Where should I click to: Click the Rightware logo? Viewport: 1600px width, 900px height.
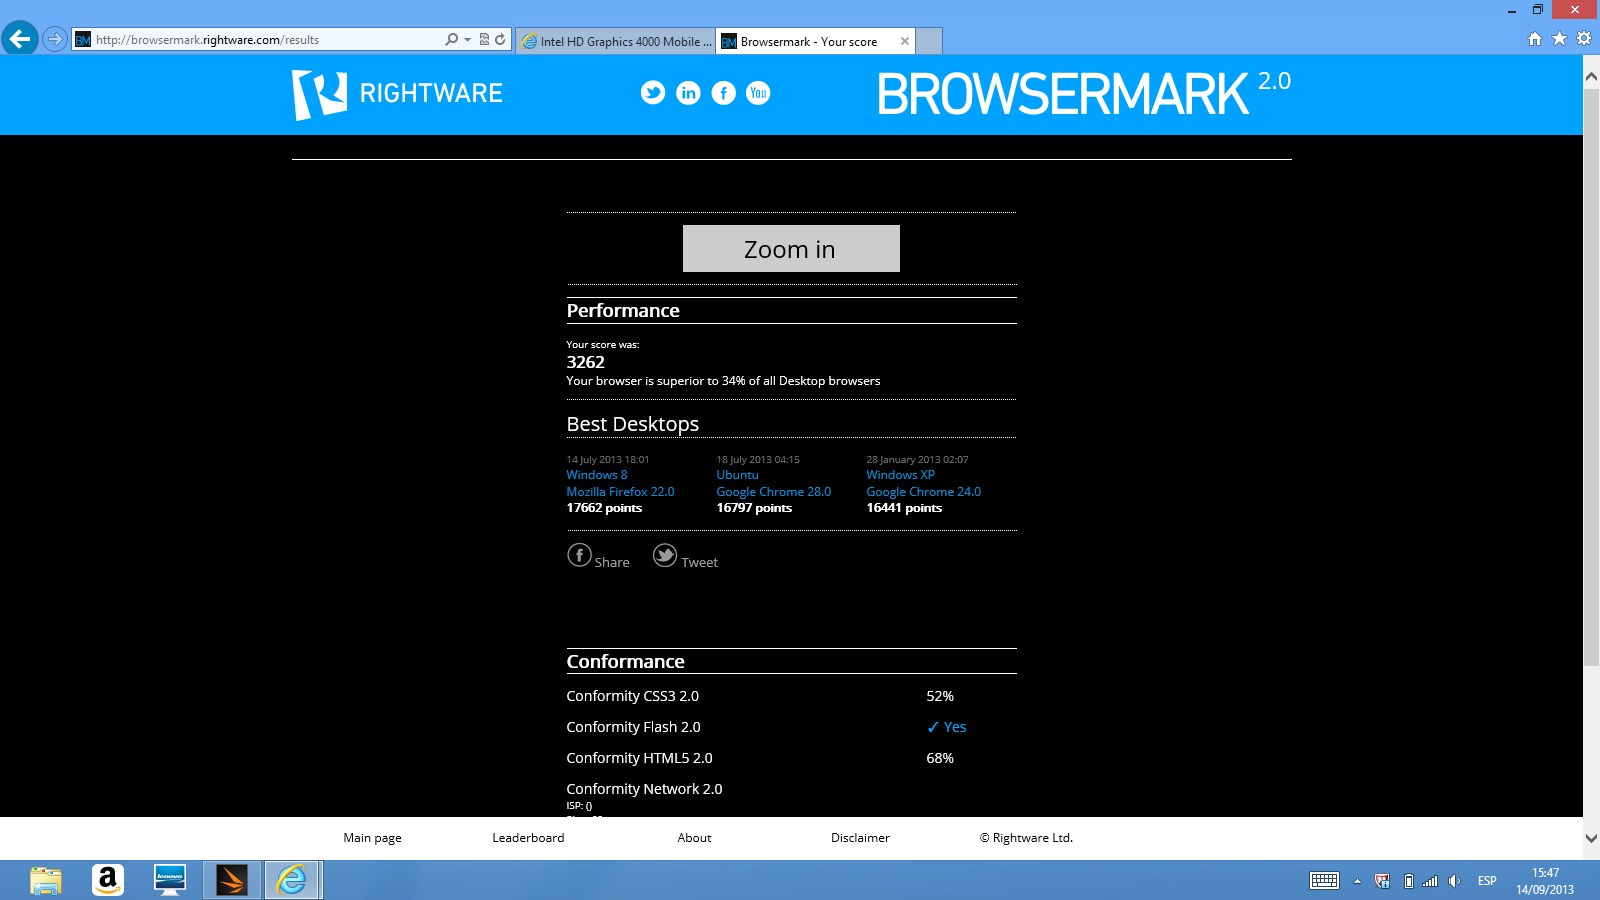397,94
